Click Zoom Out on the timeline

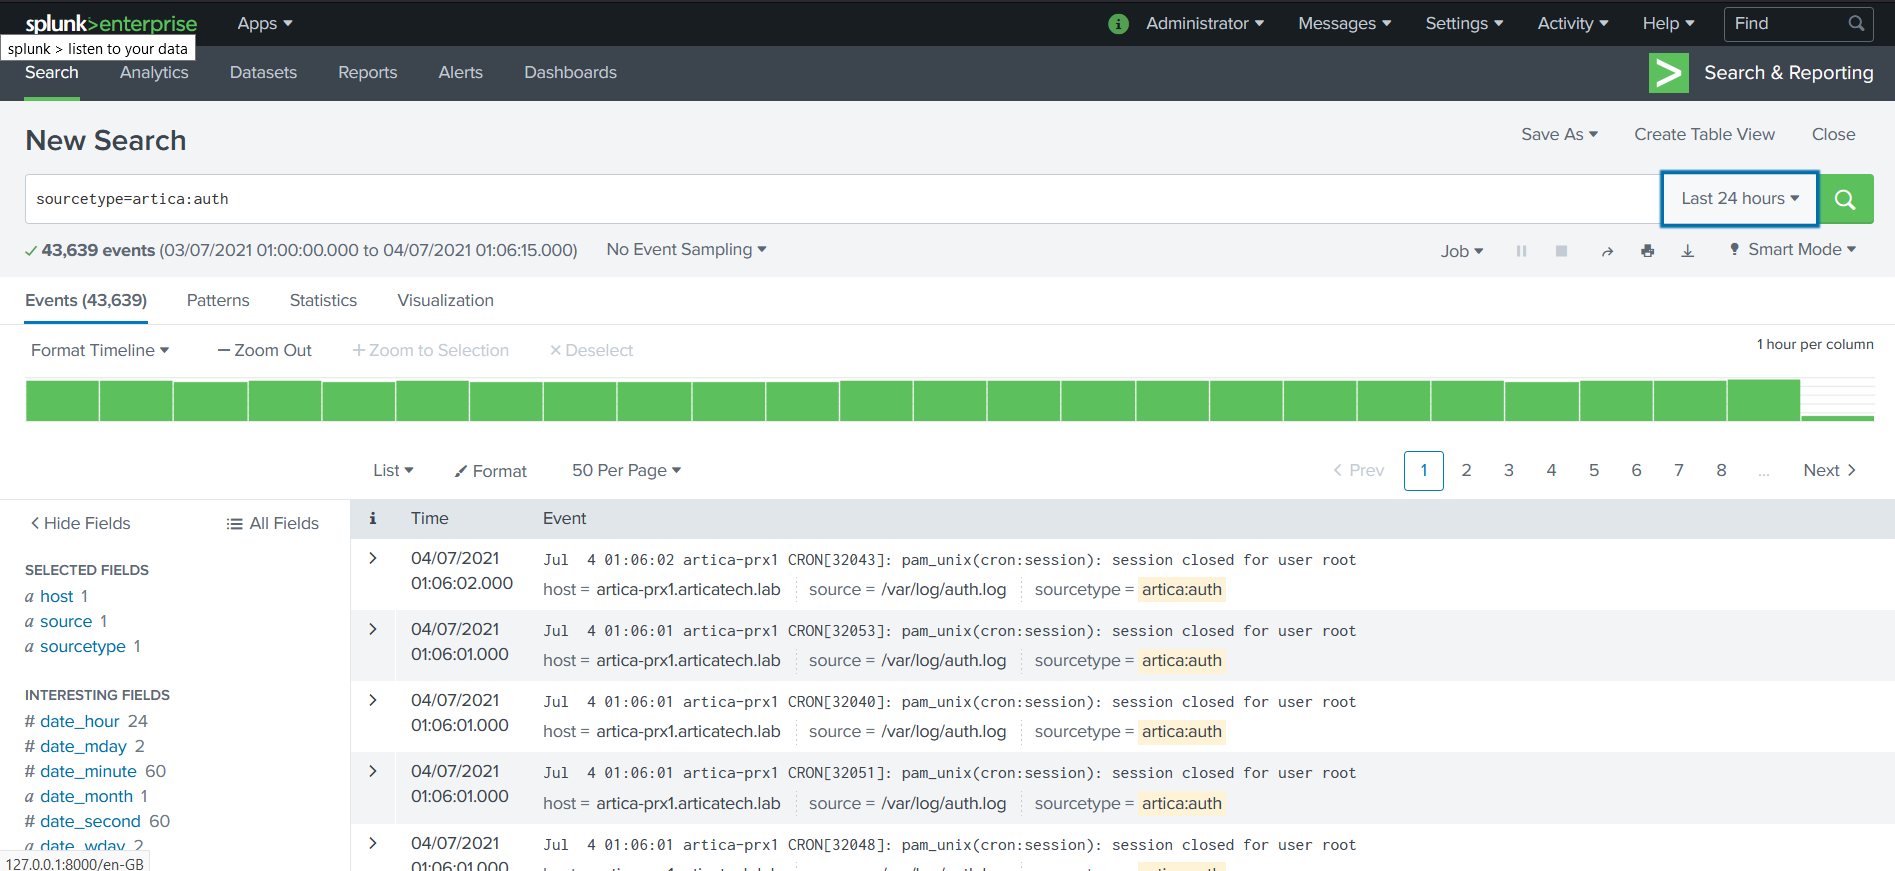pyautogui.click(x=265, y=350)
